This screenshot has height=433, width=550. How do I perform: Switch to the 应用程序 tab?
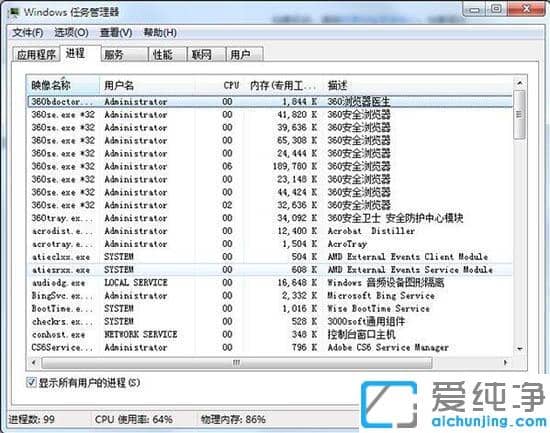click(36, 55)
